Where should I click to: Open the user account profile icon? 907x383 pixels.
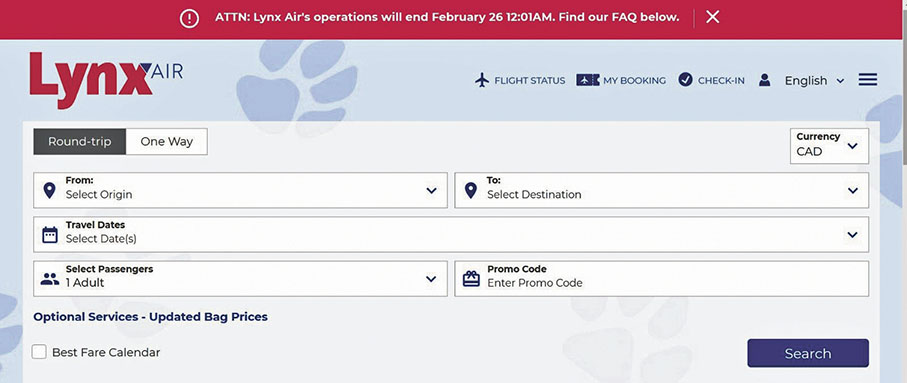pyautogui.click(x=765, y=80)
